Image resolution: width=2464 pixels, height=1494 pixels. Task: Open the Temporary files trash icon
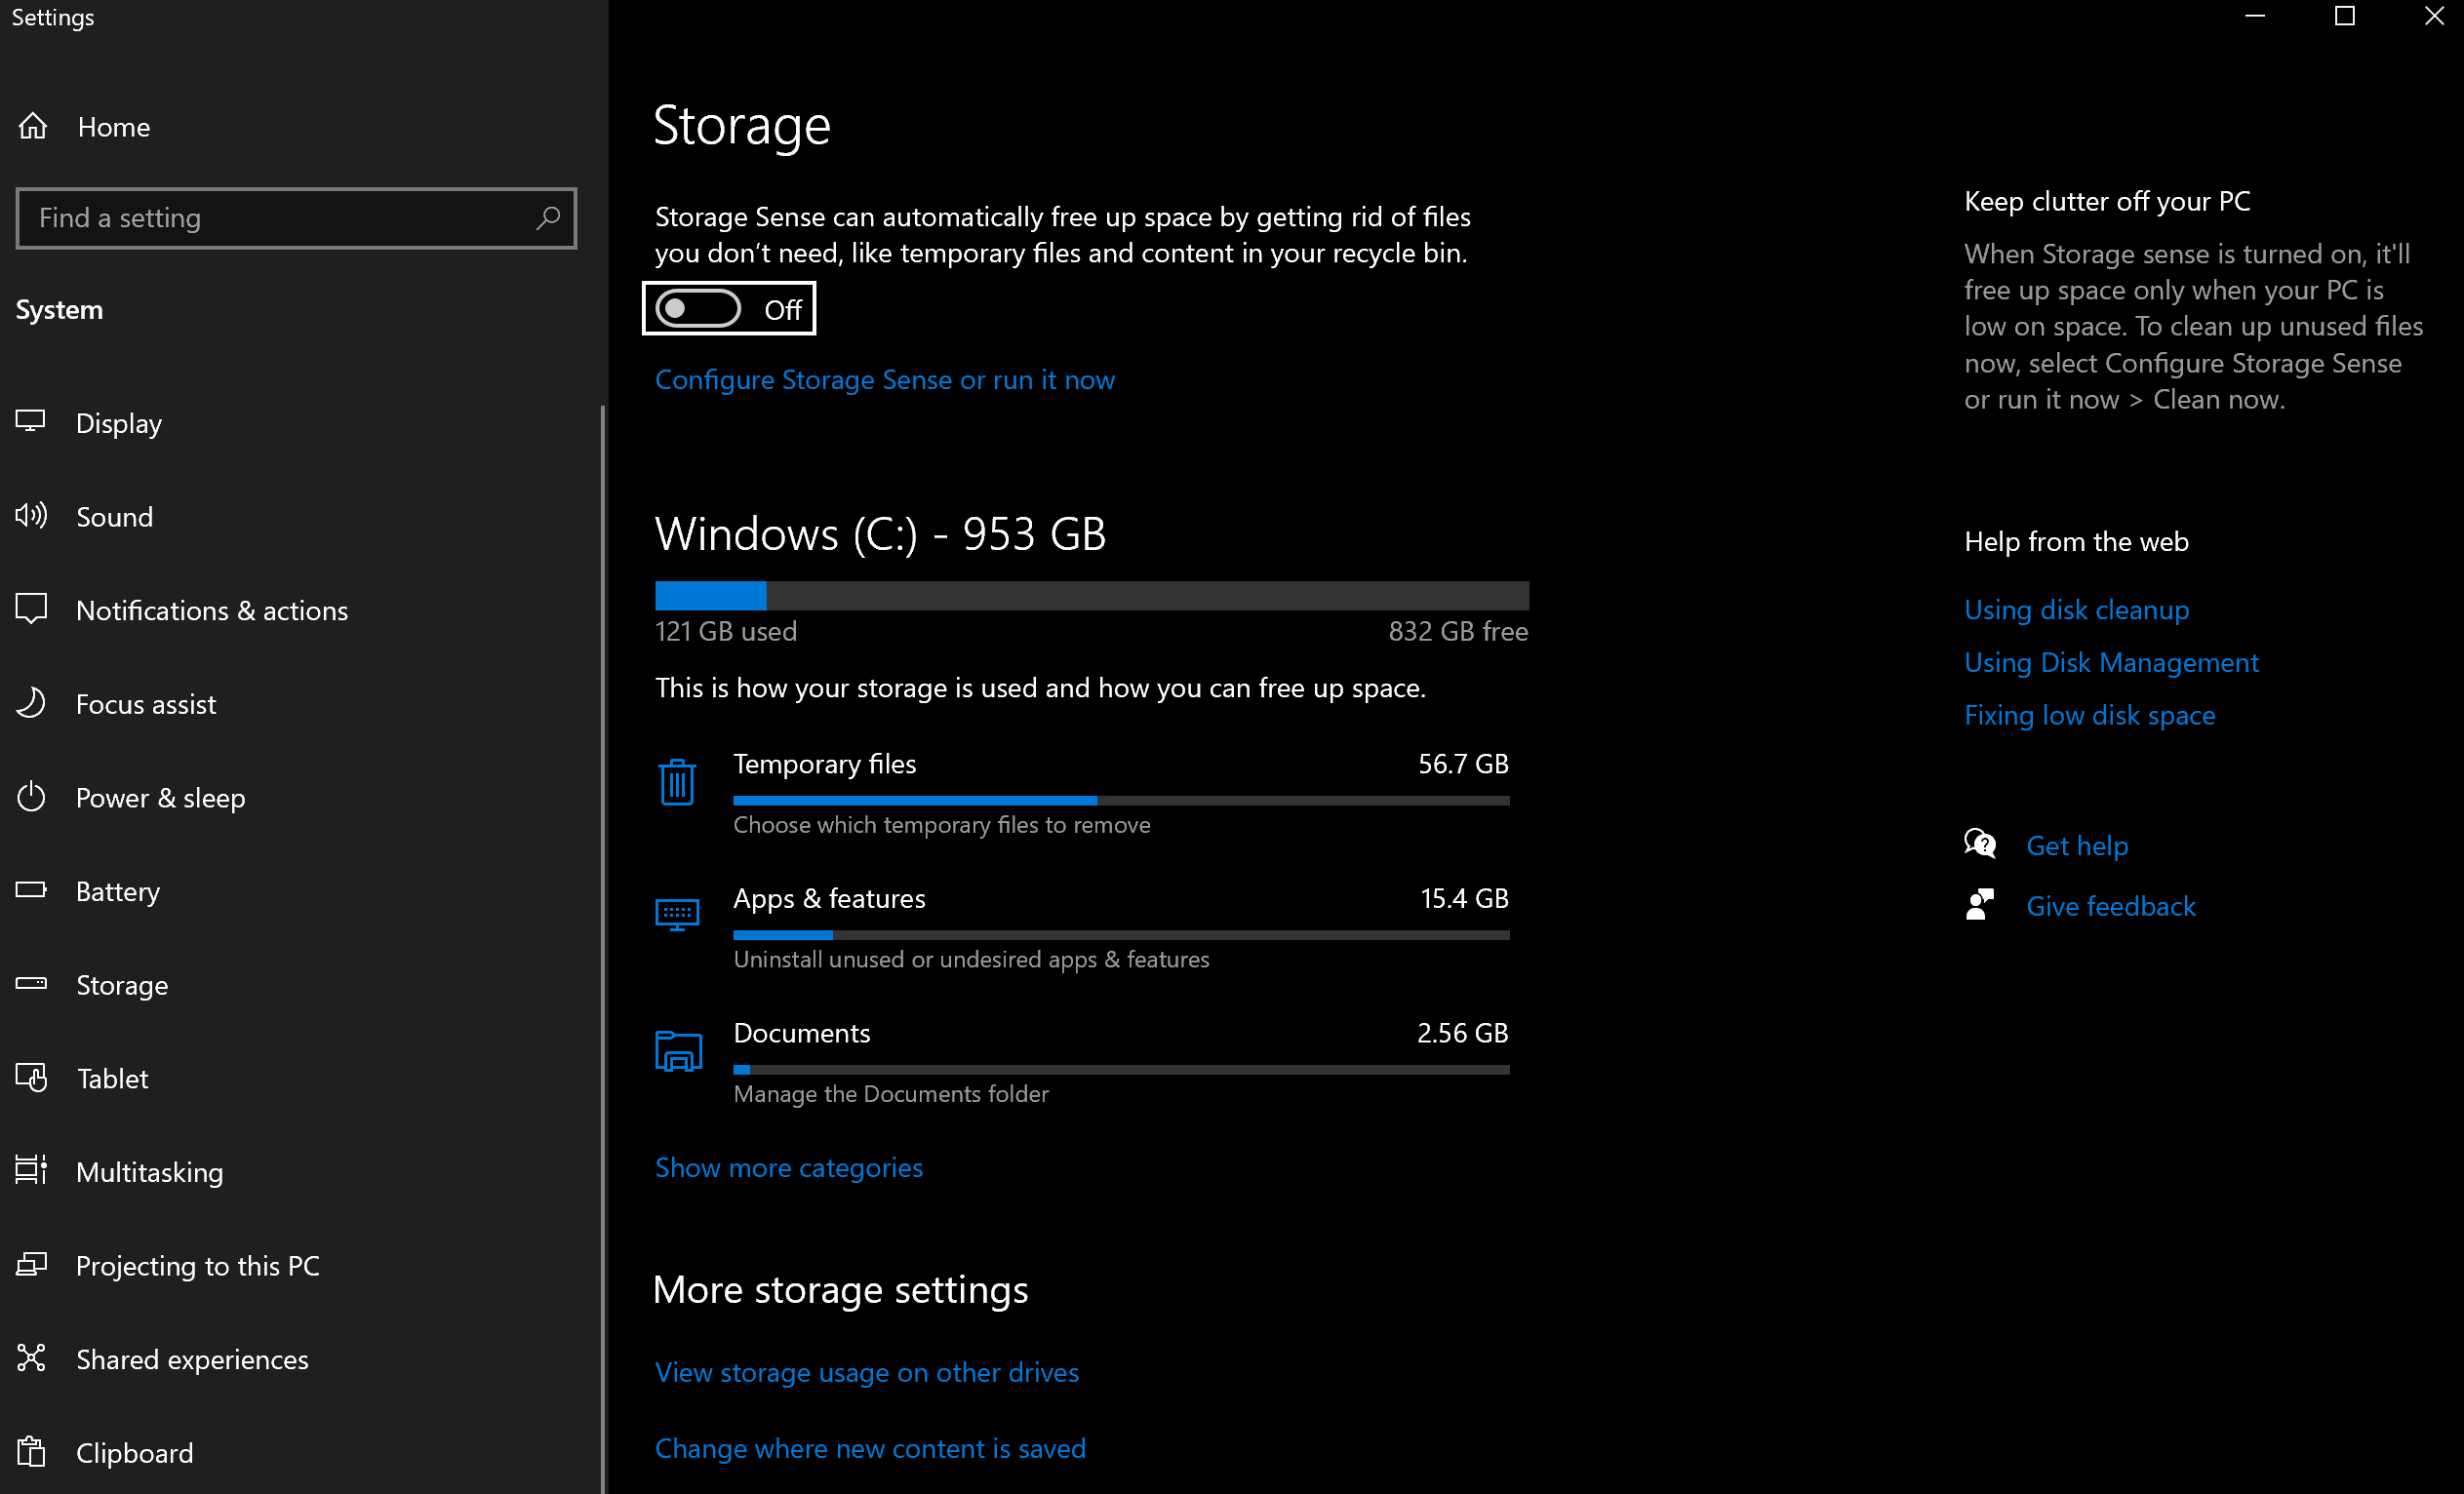click(678, 782)
